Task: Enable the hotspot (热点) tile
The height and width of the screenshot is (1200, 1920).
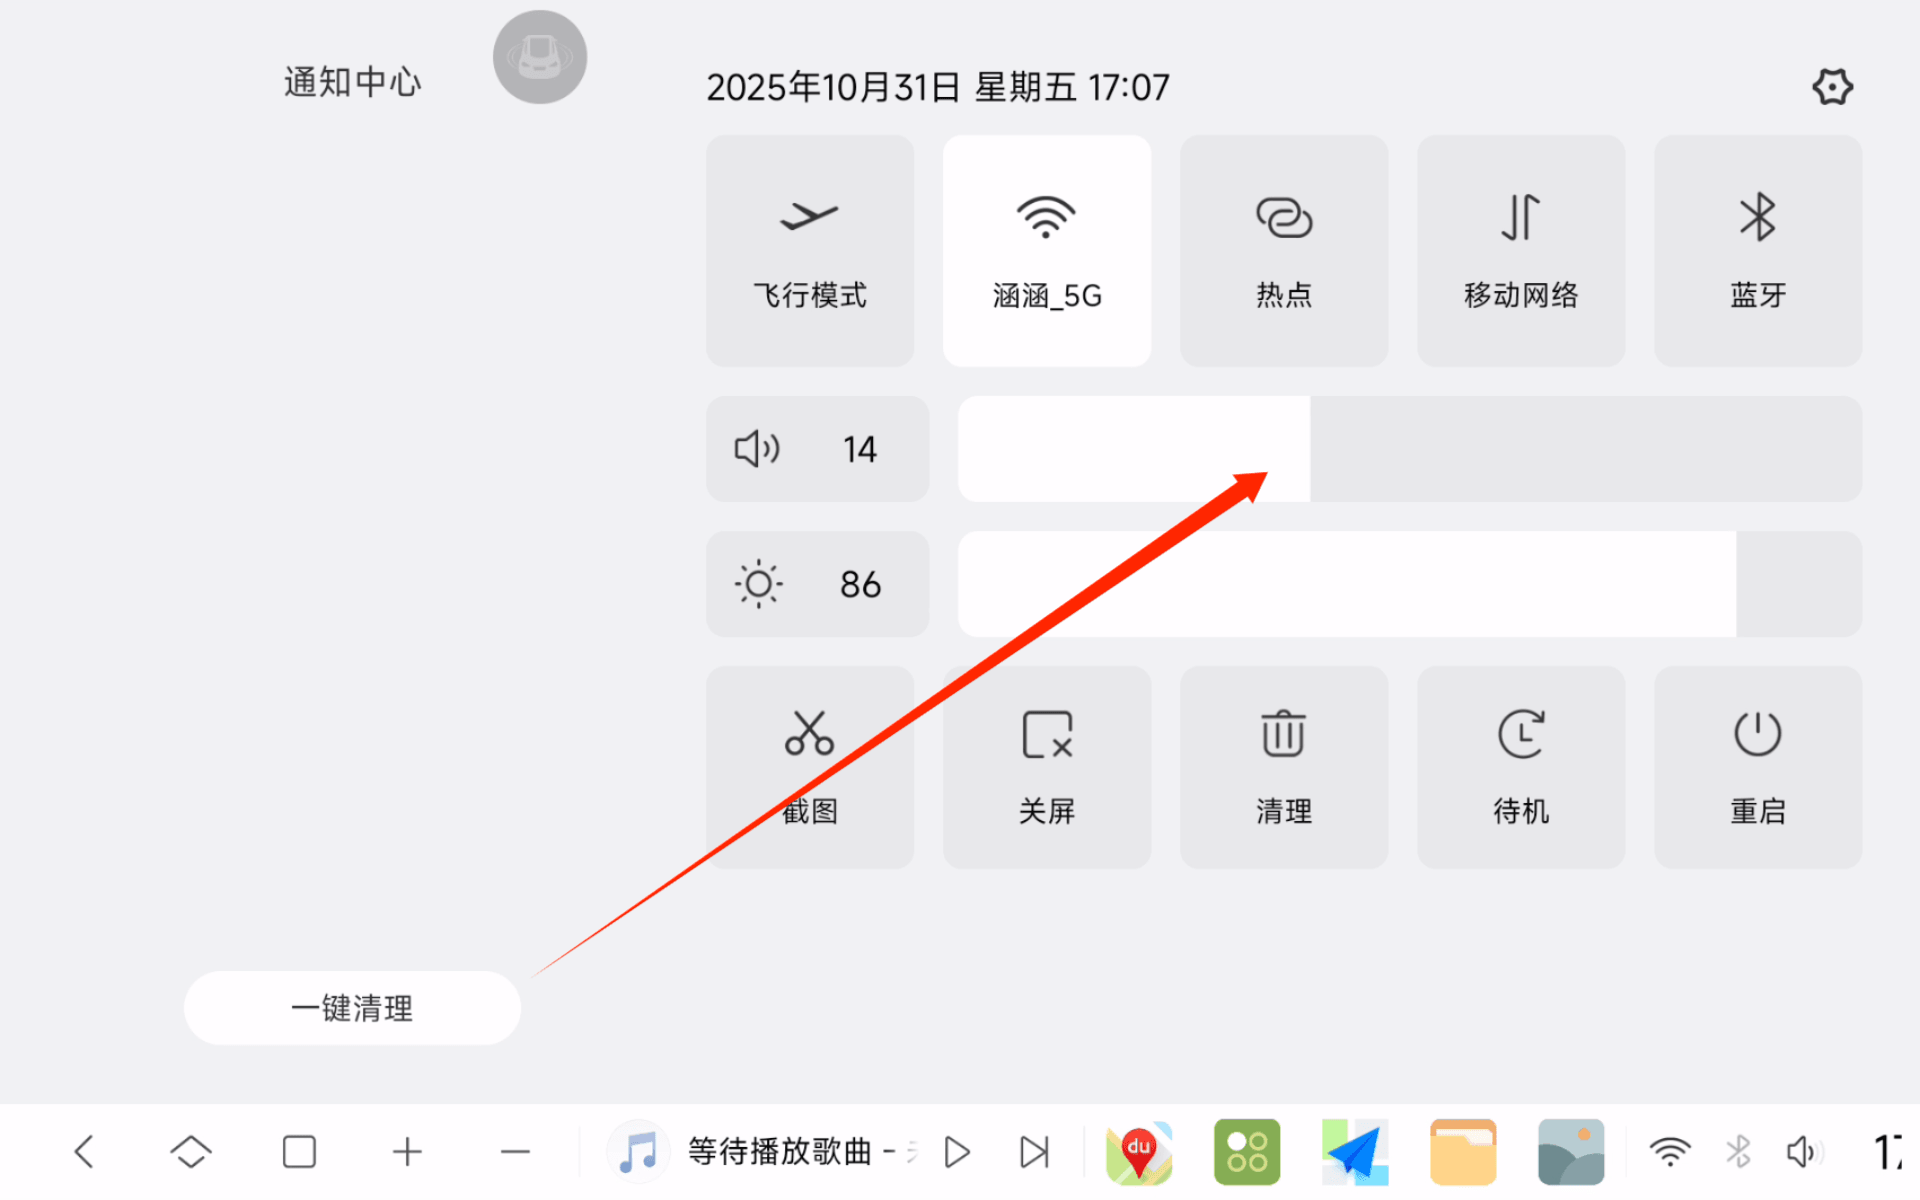Action: tap(1283, 250)
